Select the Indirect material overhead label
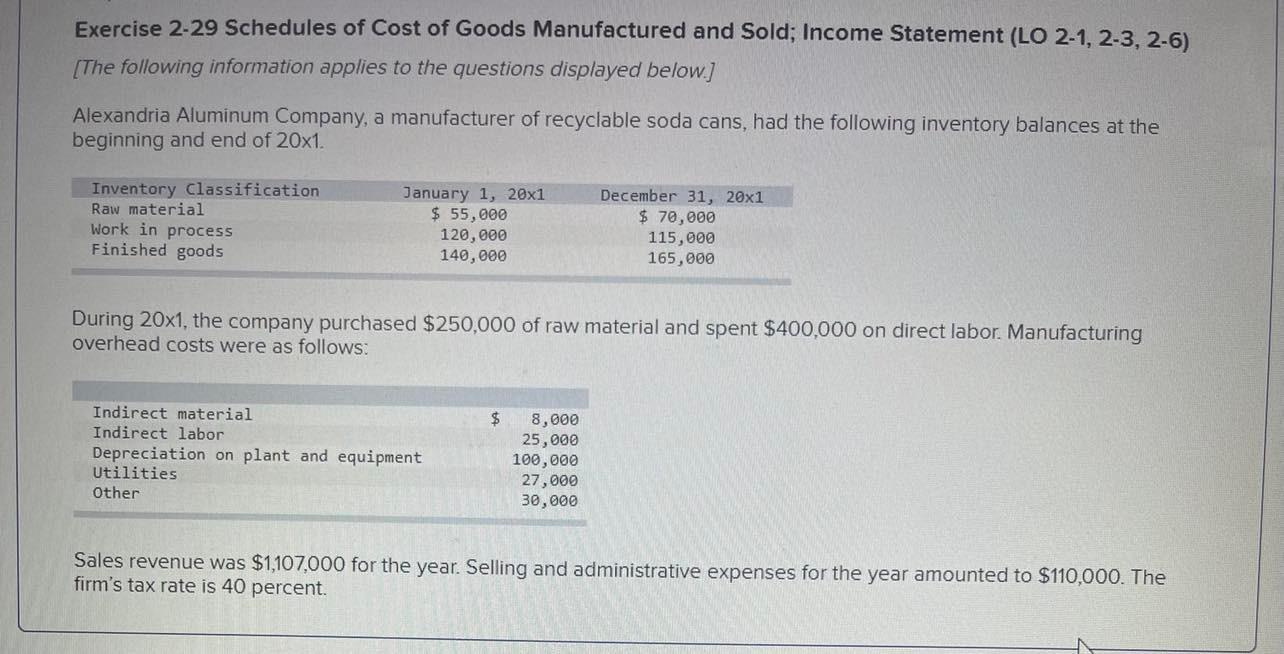Screen dimensions: 1284x654 tap(172, 414)
